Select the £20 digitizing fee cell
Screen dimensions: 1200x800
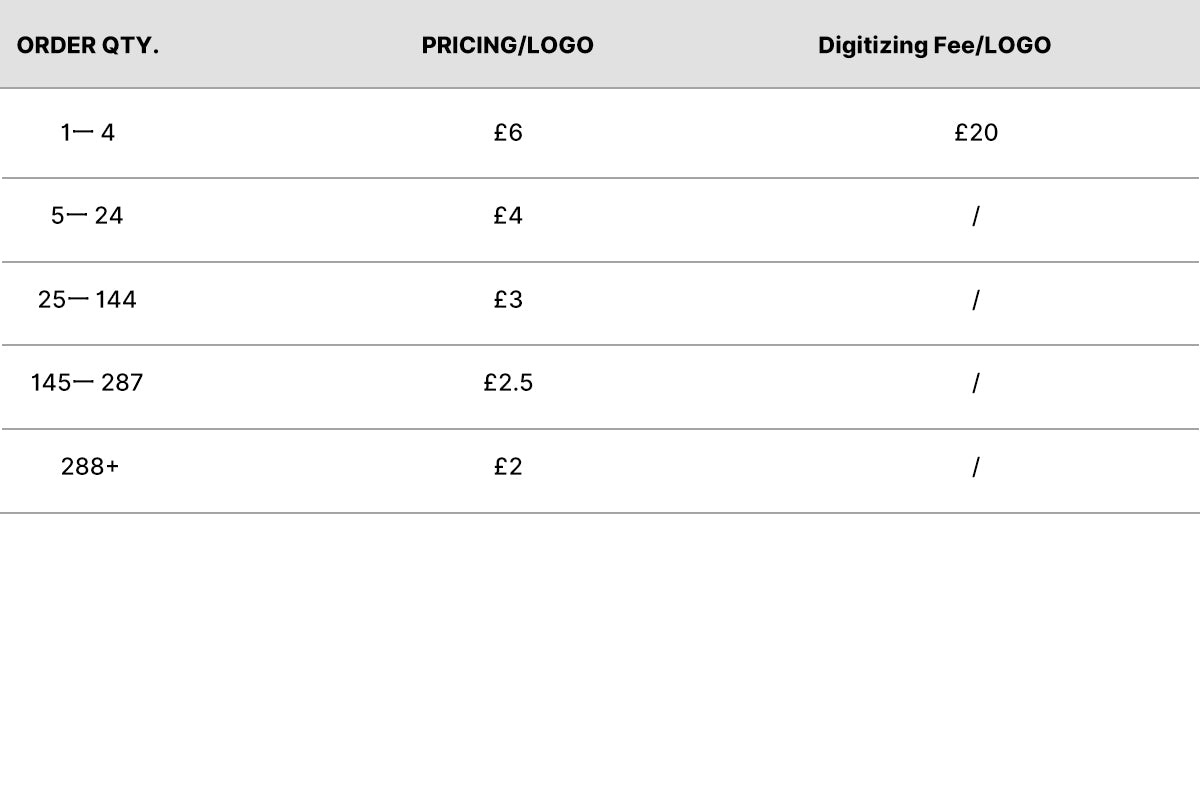click(976, 132)
